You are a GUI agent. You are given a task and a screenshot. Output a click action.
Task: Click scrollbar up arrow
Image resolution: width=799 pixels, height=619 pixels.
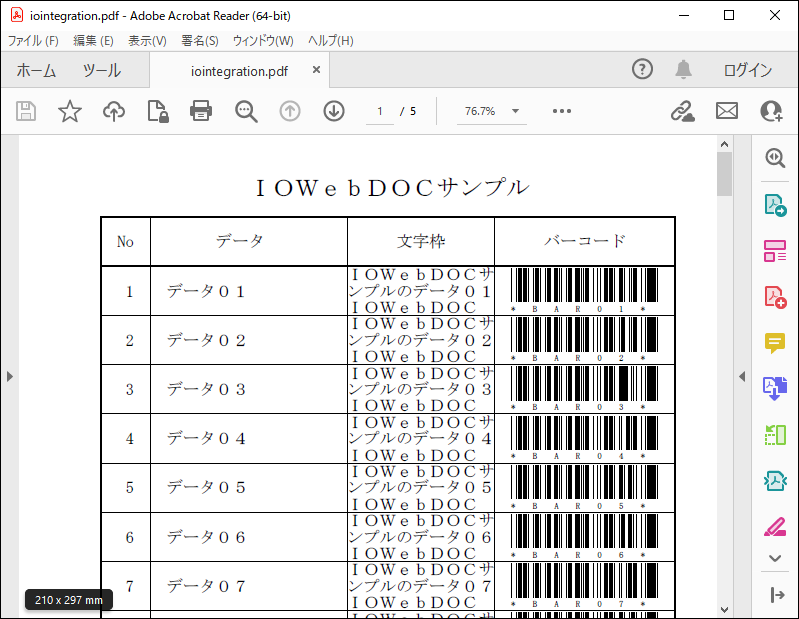point(724,144)
